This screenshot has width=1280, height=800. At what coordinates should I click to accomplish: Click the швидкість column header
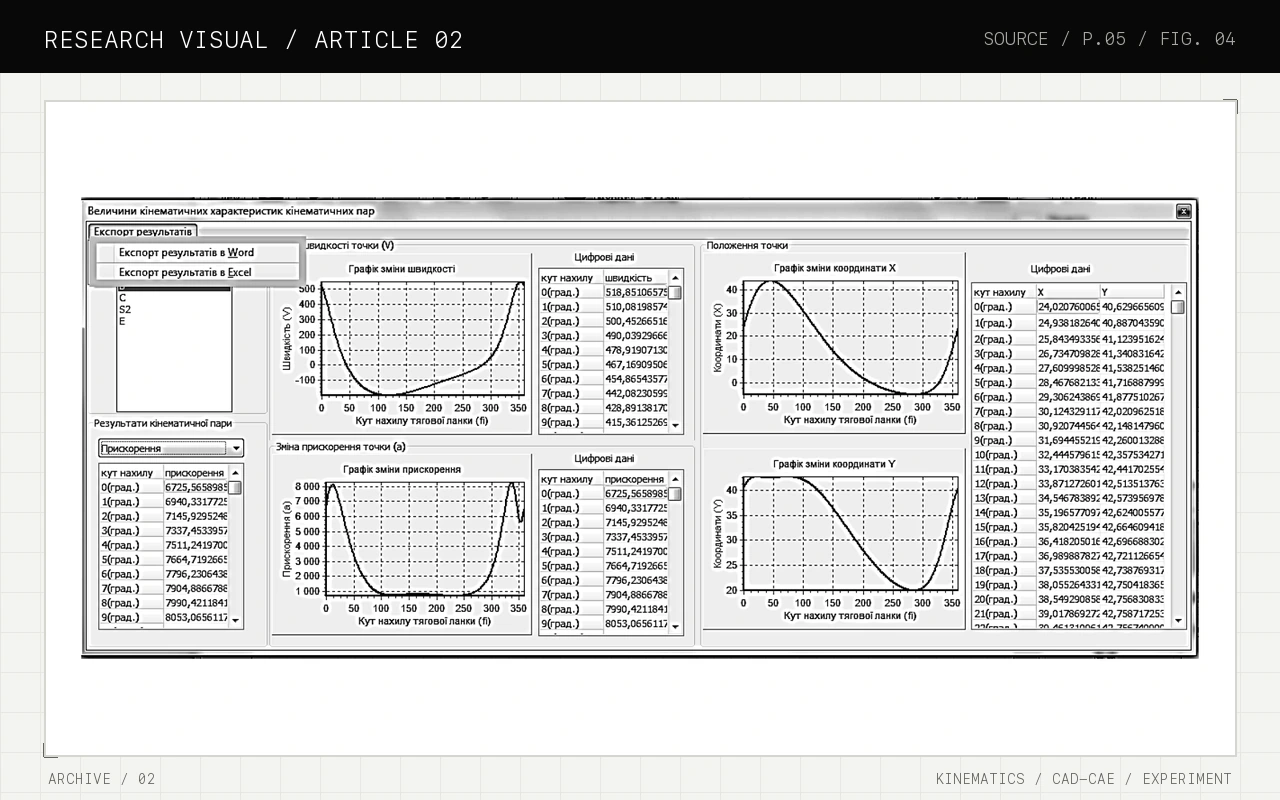point(635,278)
